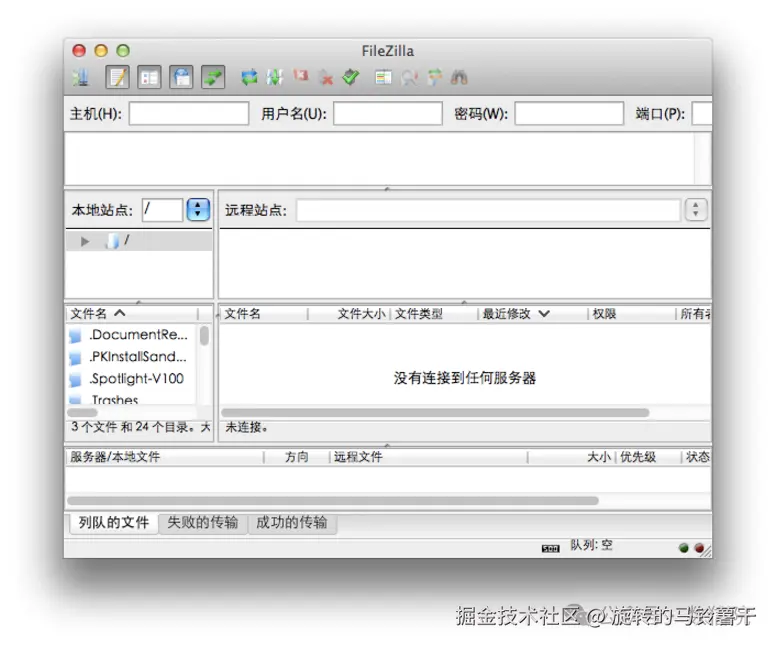Click the 方向 queue column header

(297, 457)
